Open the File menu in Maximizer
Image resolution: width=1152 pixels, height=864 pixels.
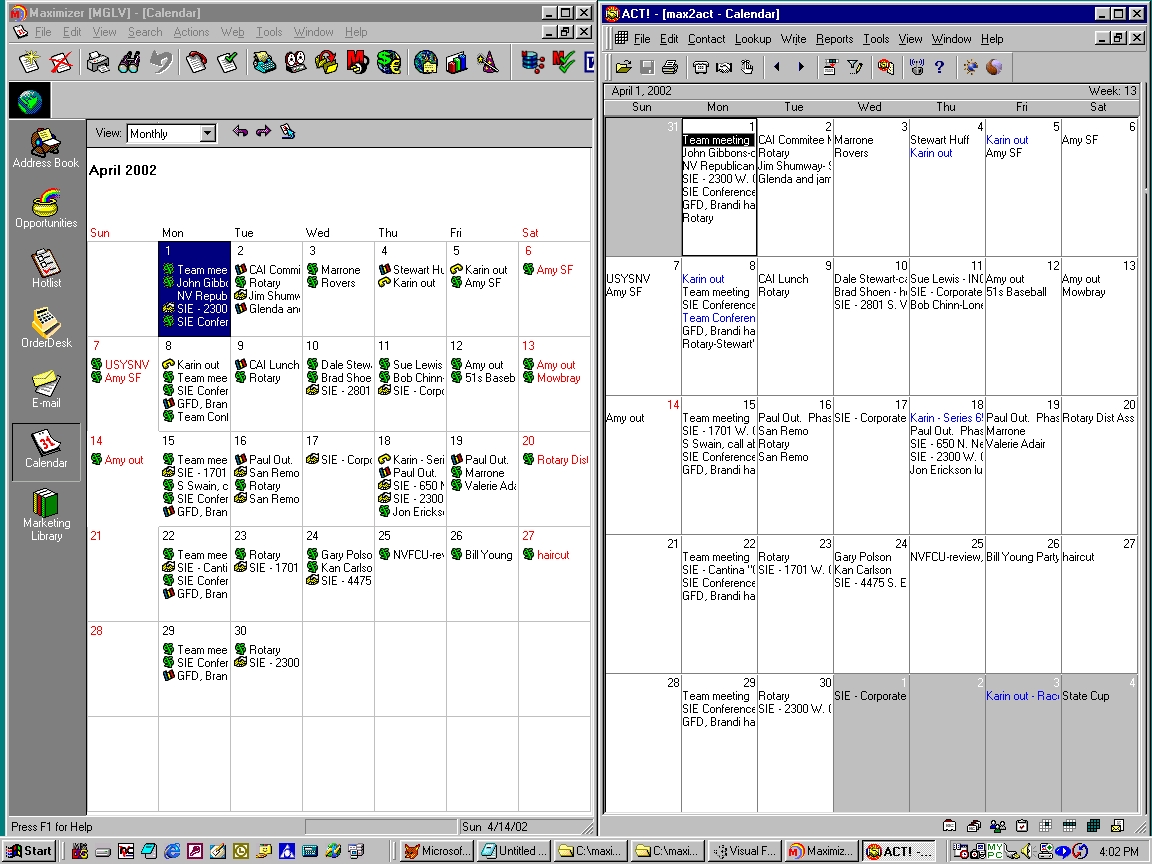point(43,32)
